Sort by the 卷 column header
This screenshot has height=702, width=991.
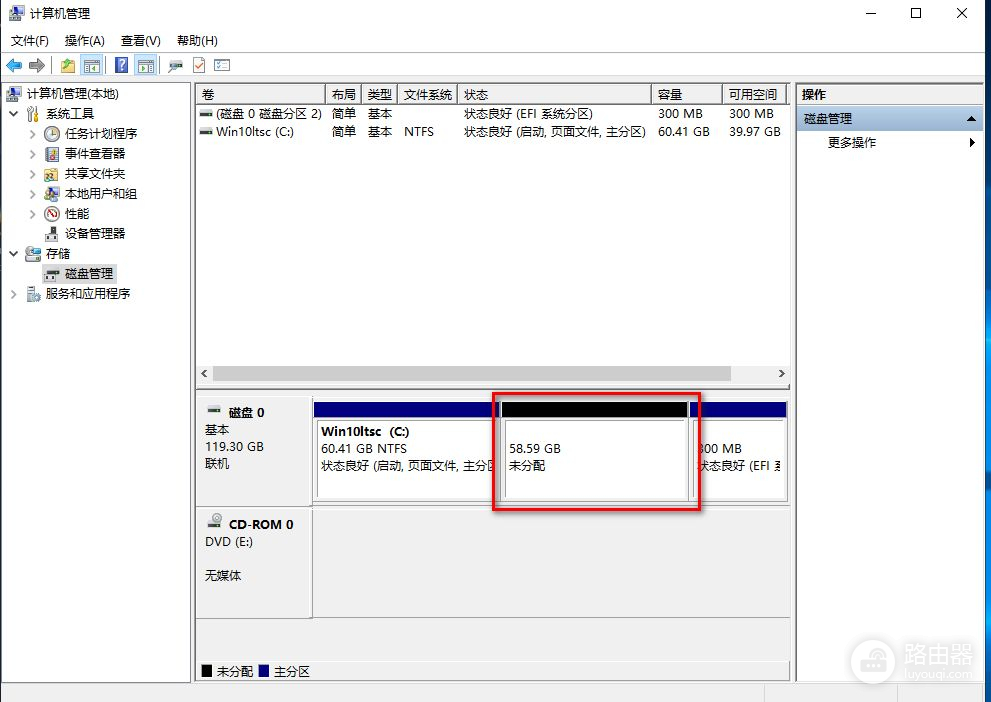pyautogui.click(x=260, y=95)
